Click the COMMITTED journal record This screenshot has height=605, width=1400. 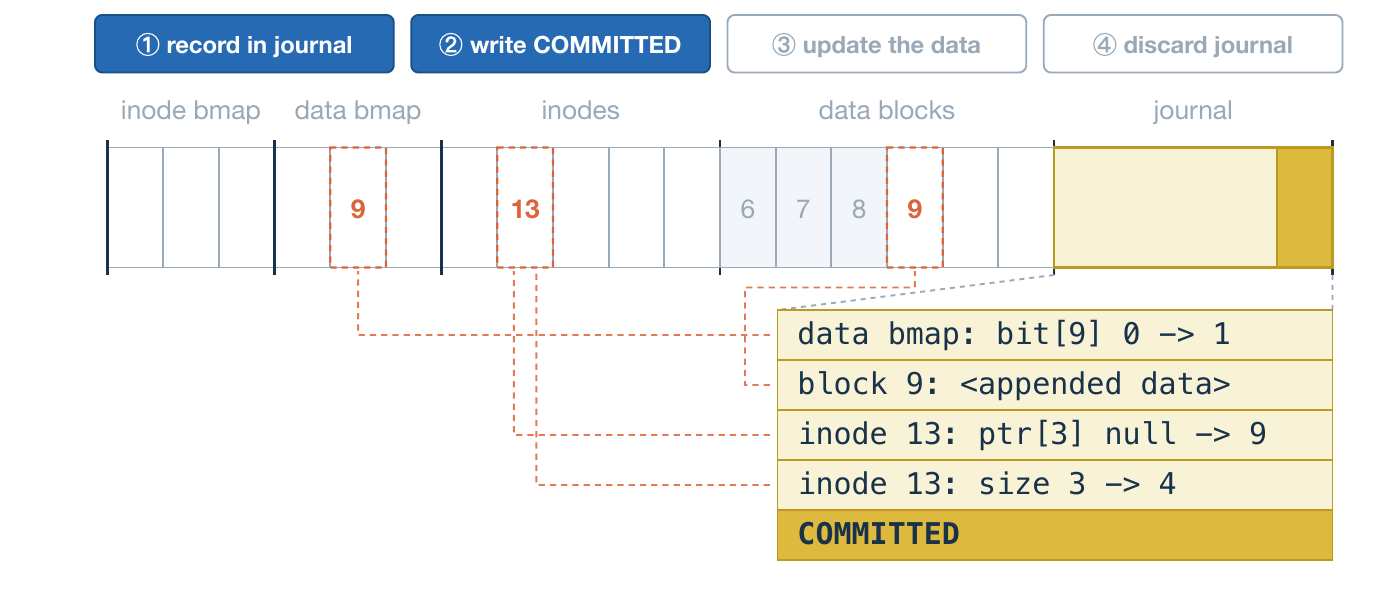[1055, 535]
